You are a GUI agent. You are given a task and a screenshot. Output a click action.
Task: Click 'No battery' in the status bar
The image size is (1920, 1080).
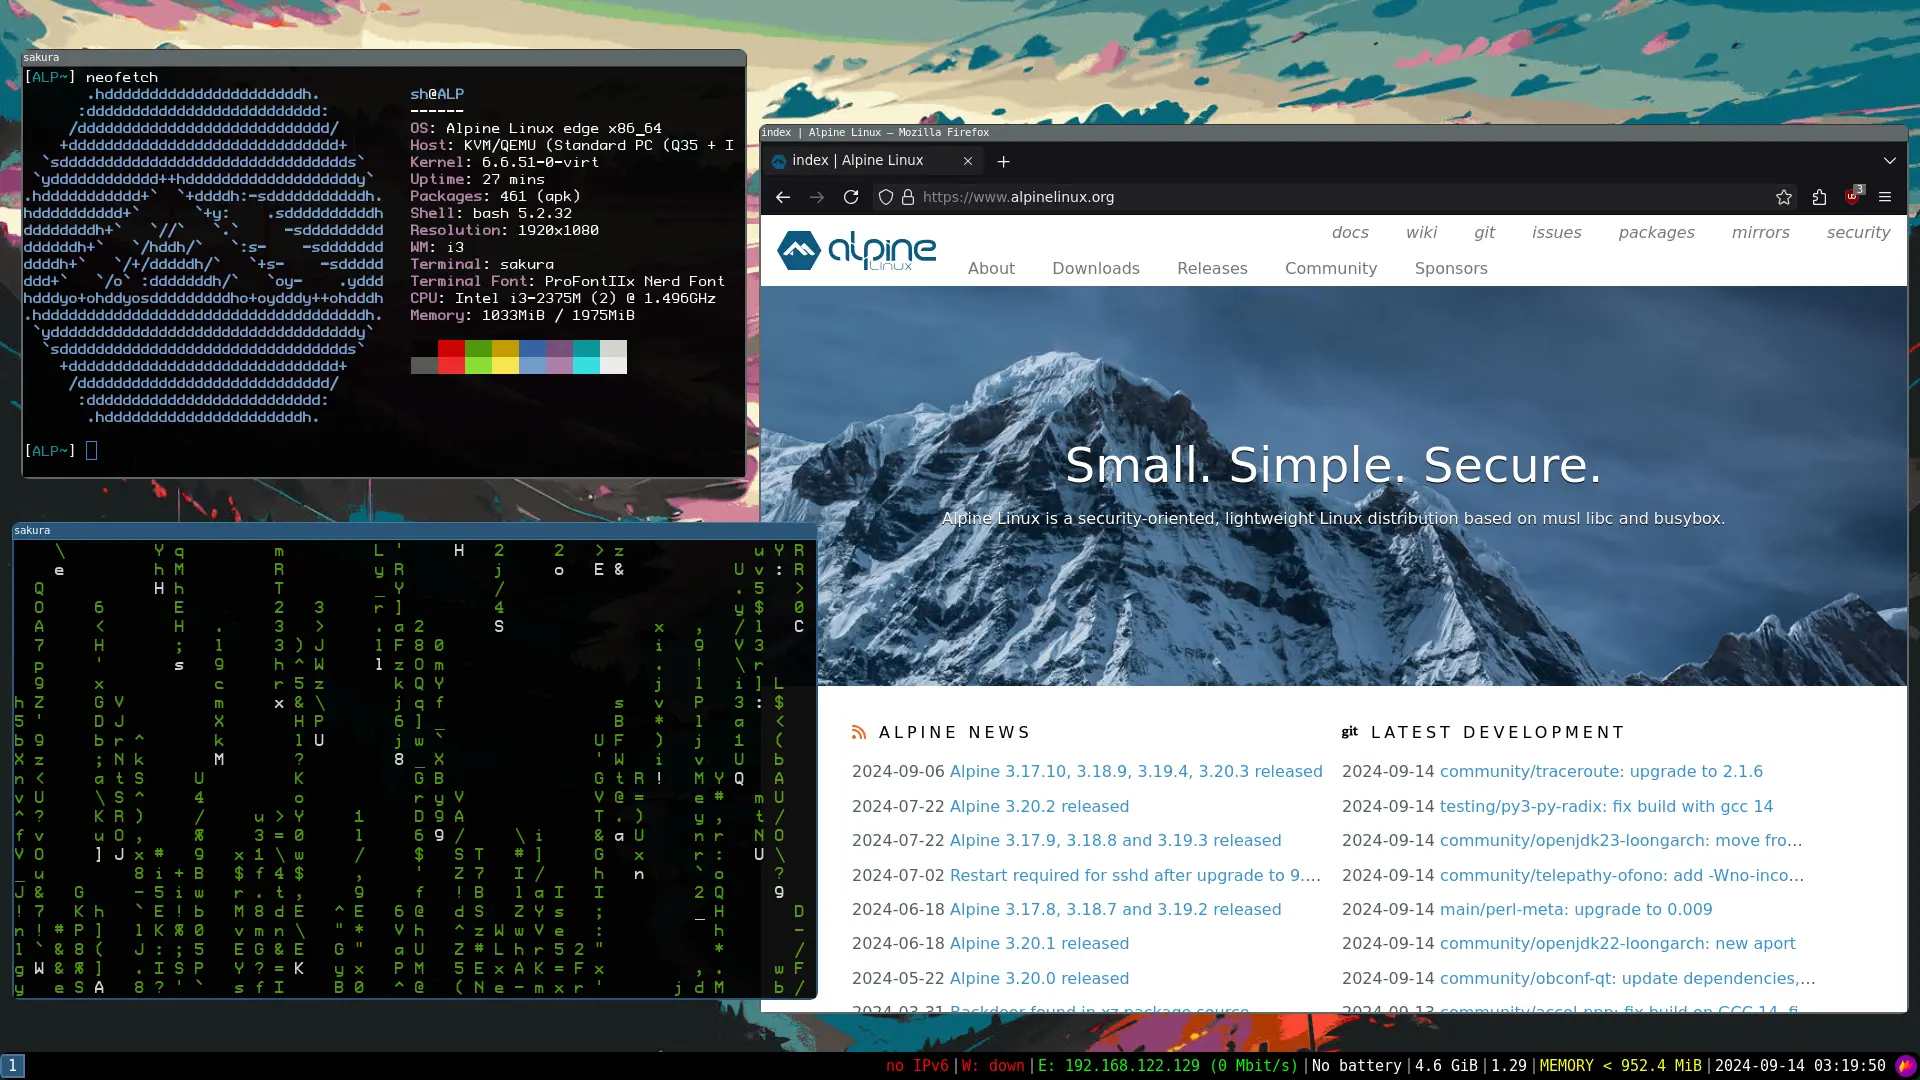point(1356,1066)
